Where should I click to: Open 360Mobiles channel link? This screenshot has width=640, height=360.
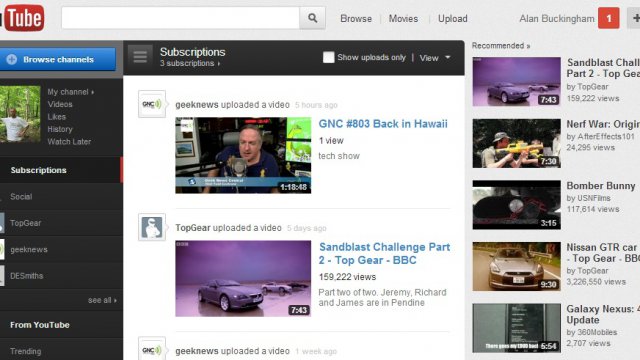click(596, 332)
